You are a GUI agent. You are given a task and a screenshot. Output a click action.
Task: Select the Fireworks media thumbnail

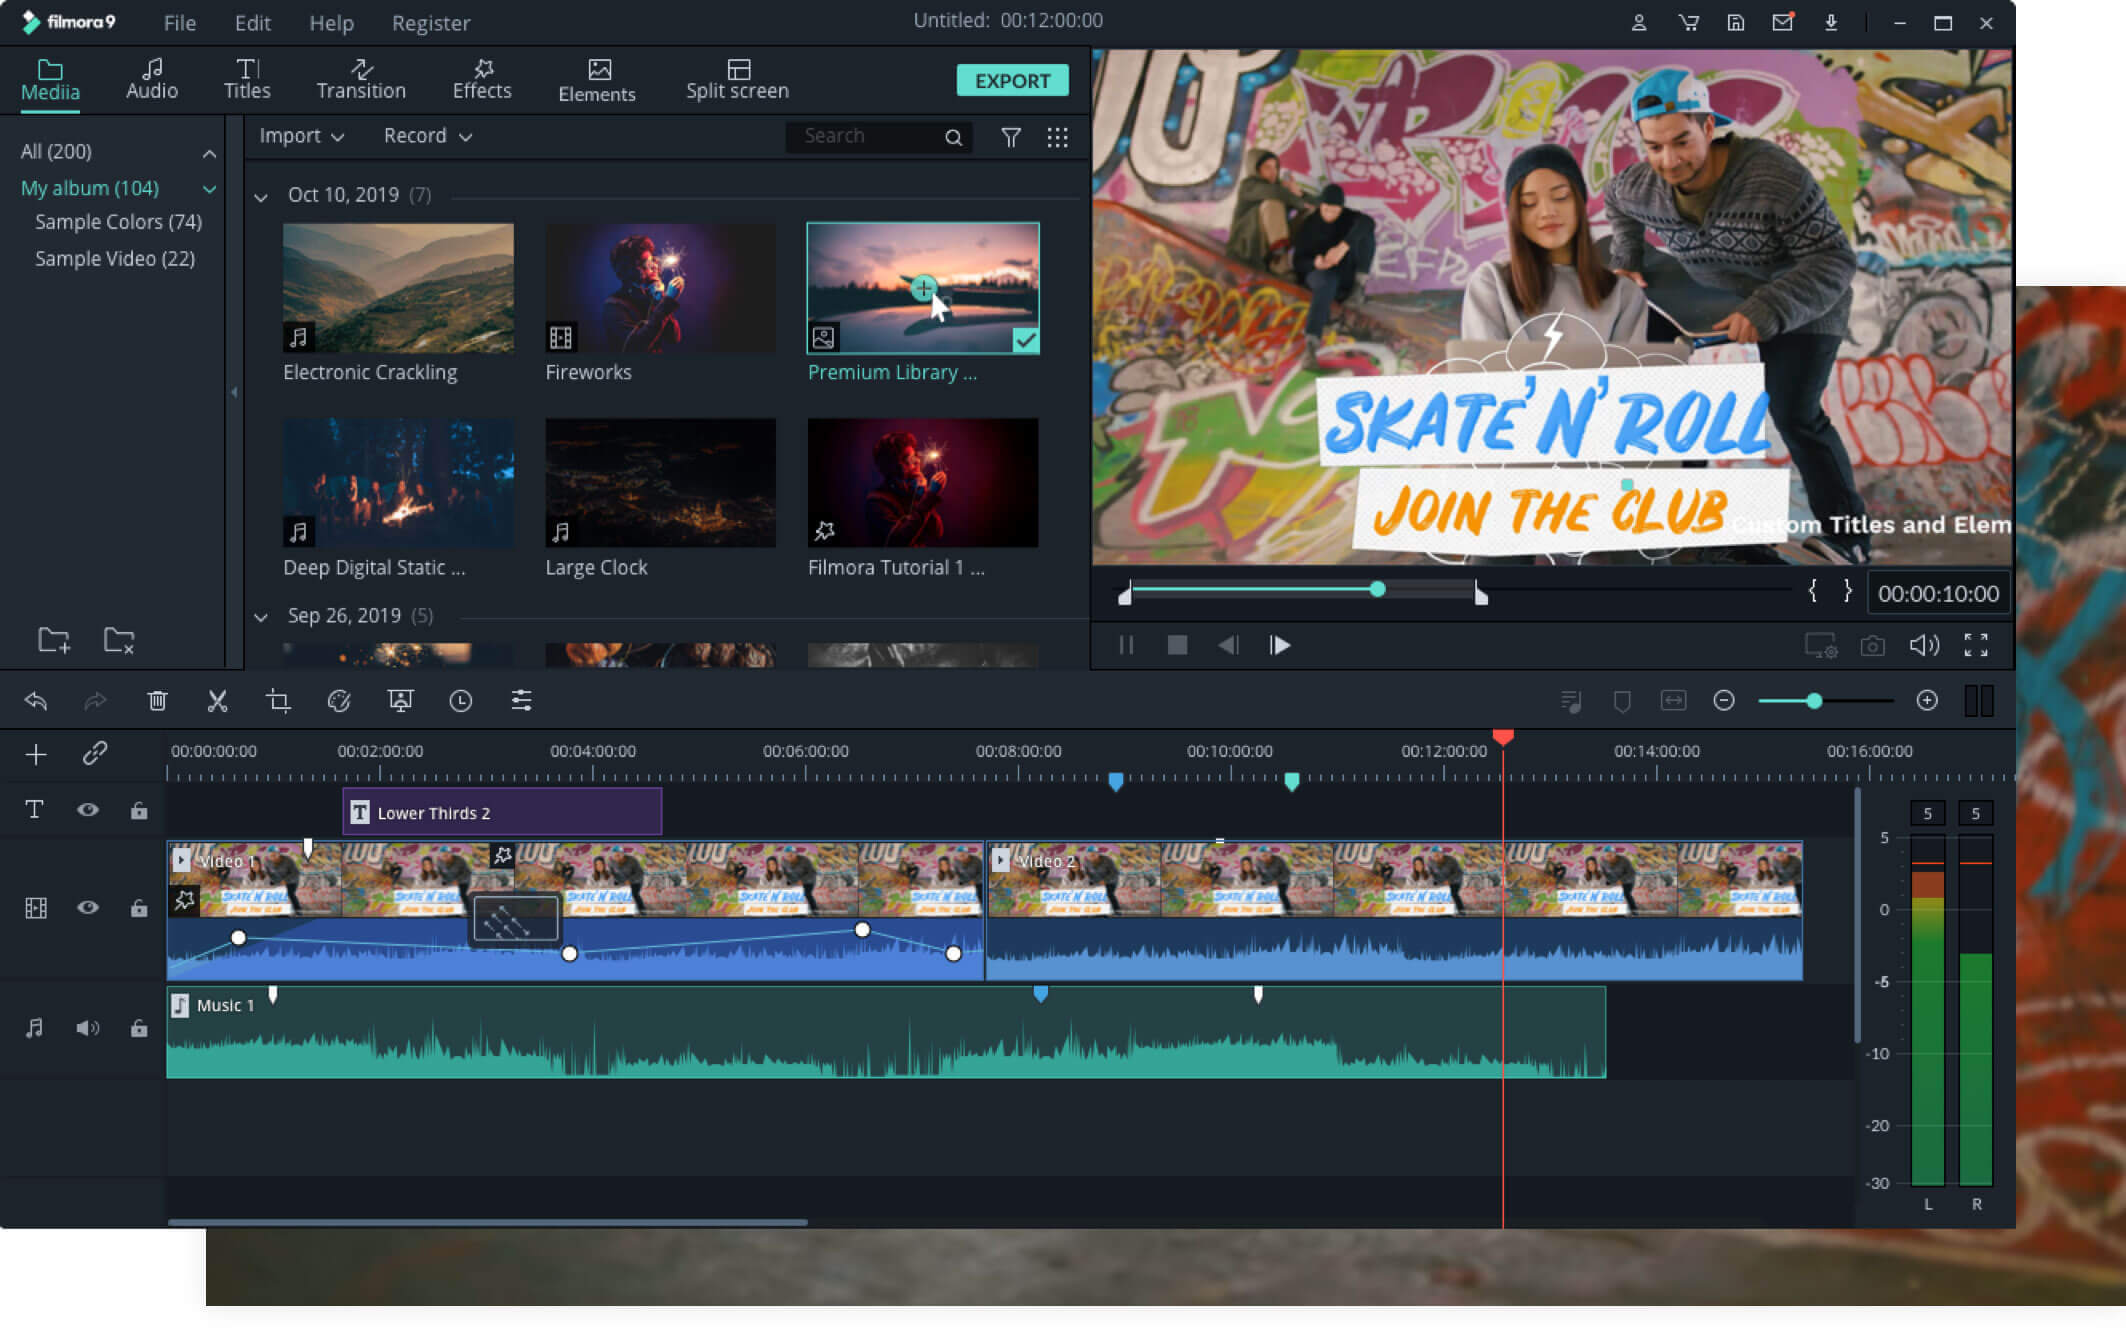coord(660,287)
